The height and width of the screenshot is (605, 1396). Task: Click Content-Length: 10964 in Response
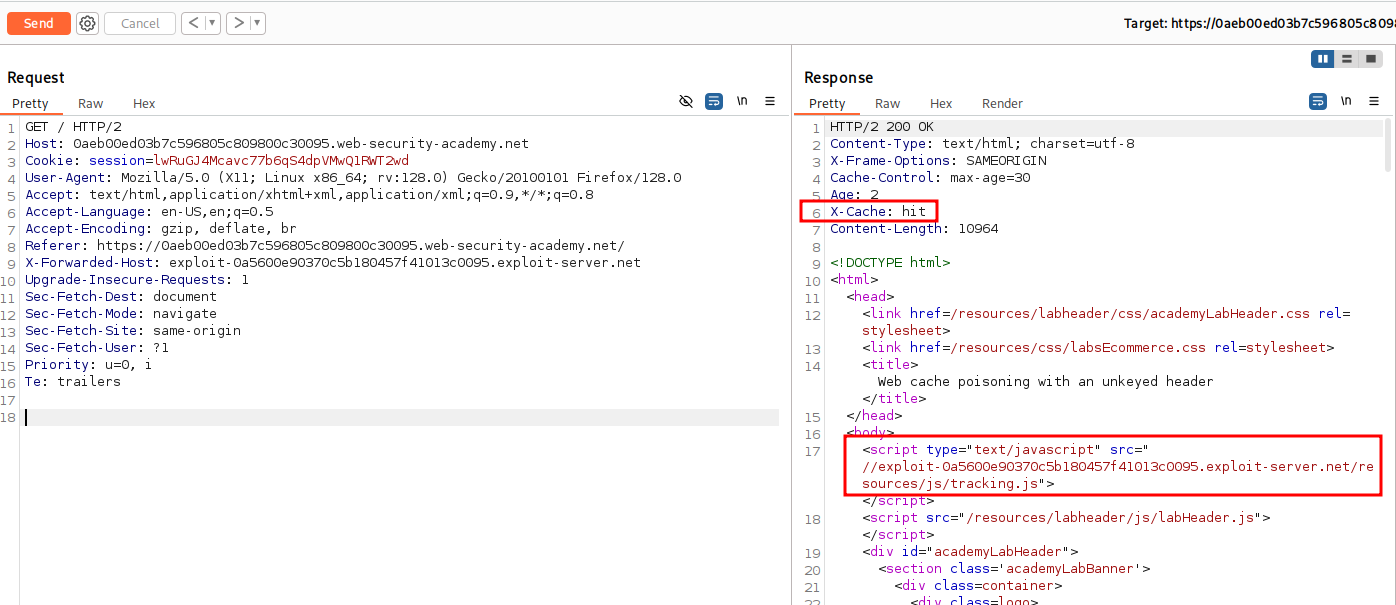tap(914, 229)
